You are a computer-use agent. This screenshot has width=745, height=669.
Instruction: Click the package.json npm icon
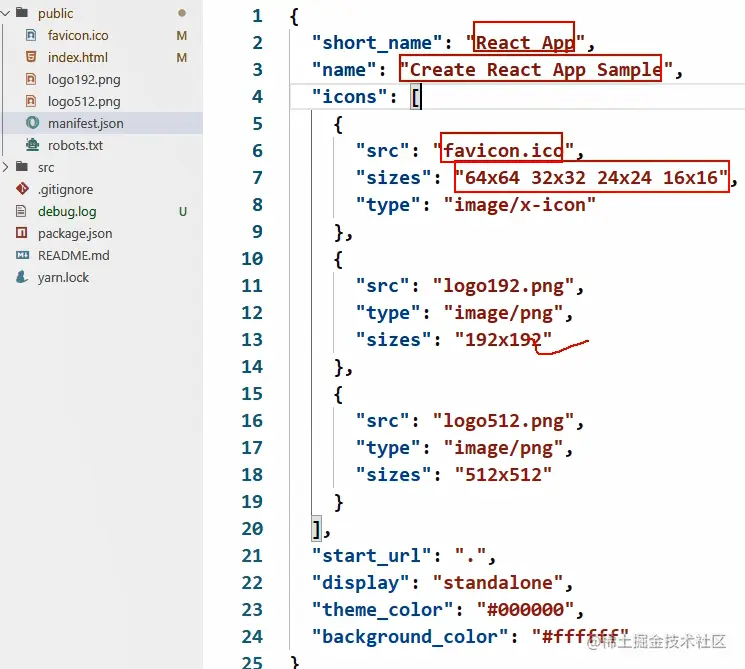pos(21,233)
